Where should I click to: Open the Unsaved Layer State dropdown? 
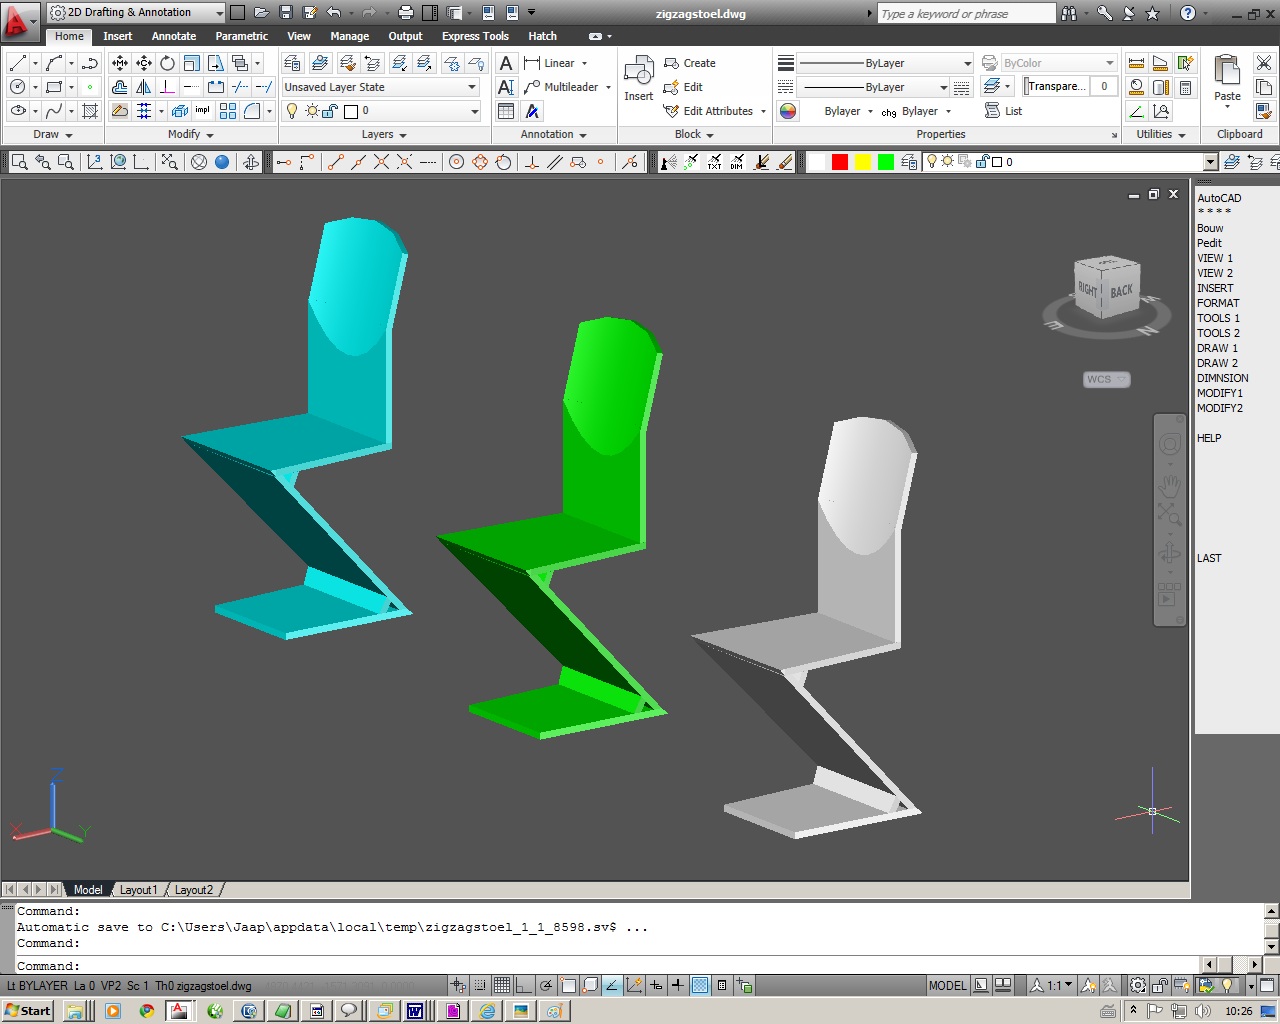point(380,87)
